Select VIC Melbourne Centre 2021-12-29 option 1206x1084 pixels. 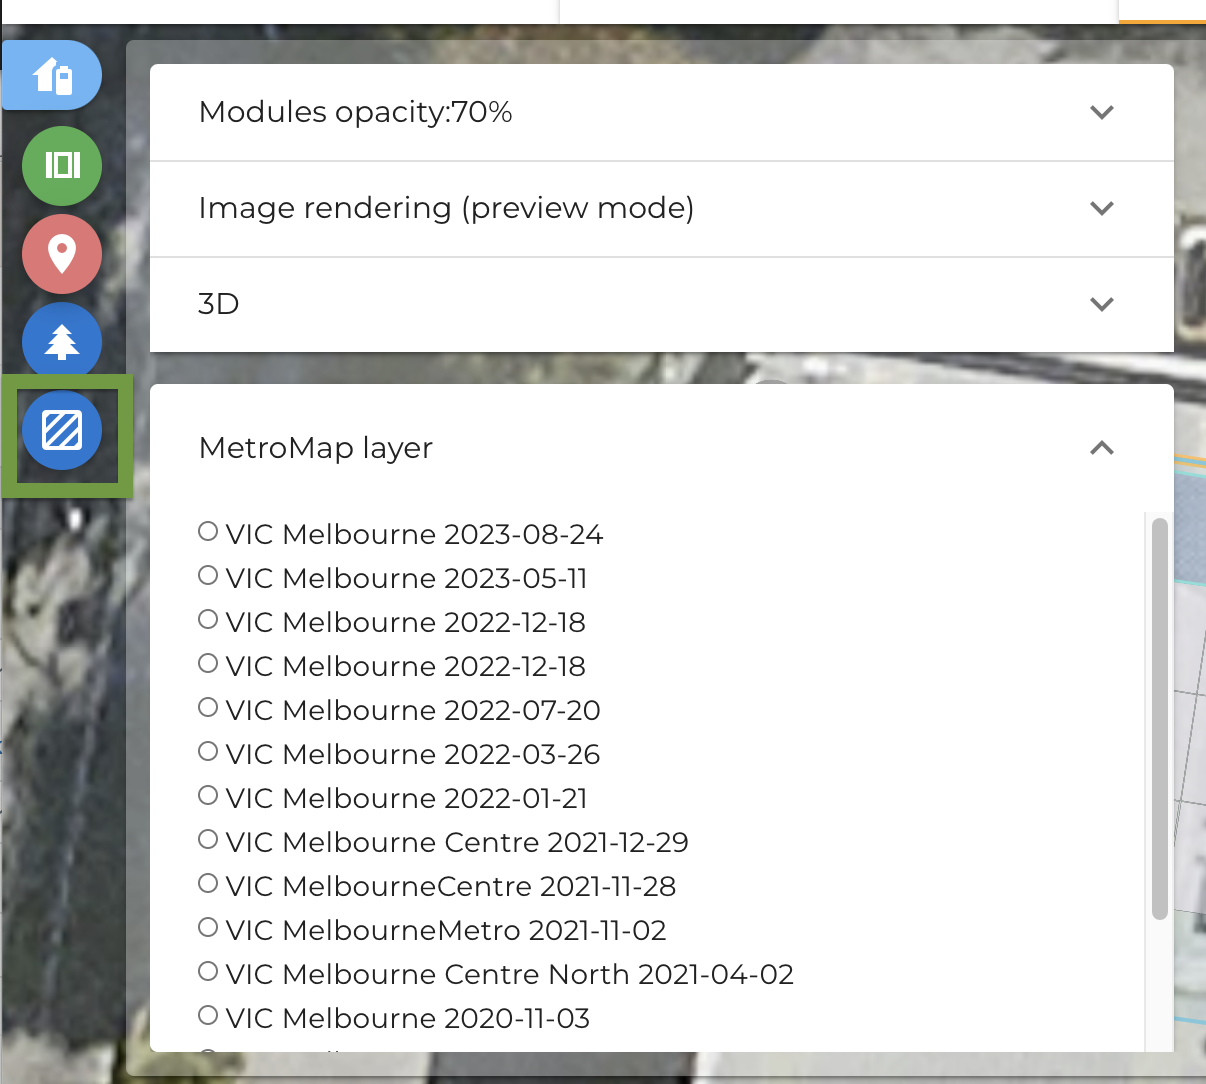208,839
